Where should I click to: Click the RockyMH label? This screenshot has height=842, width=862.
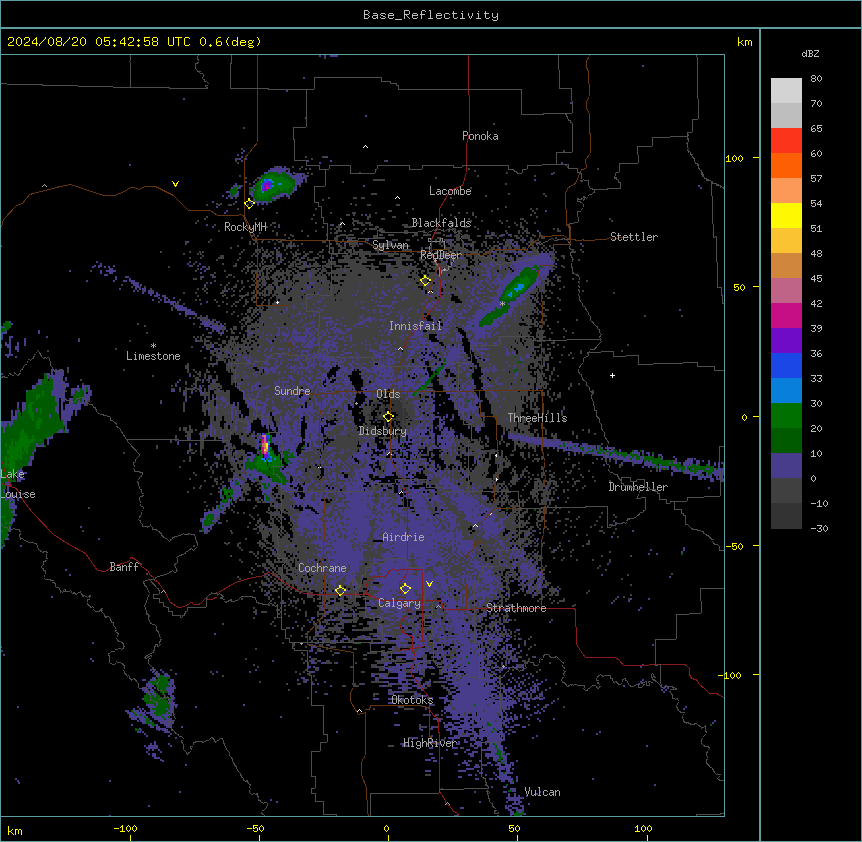coord(245,226)
